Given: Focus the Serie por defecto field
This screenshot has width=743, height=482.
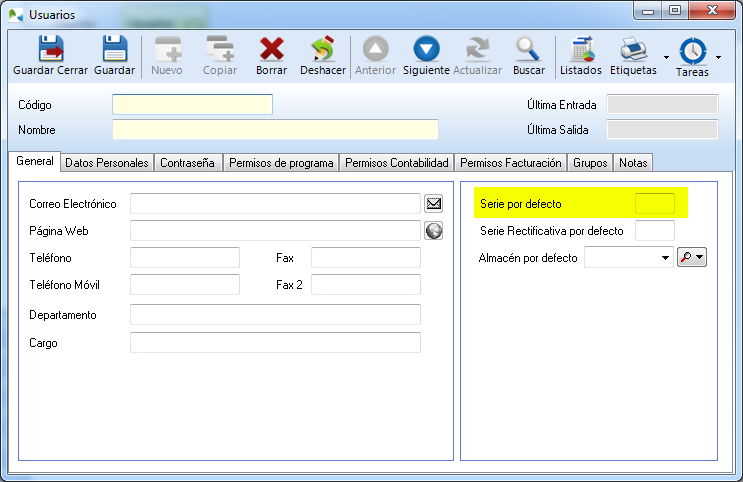Looking at the screenshot, I should coord(655,204).
